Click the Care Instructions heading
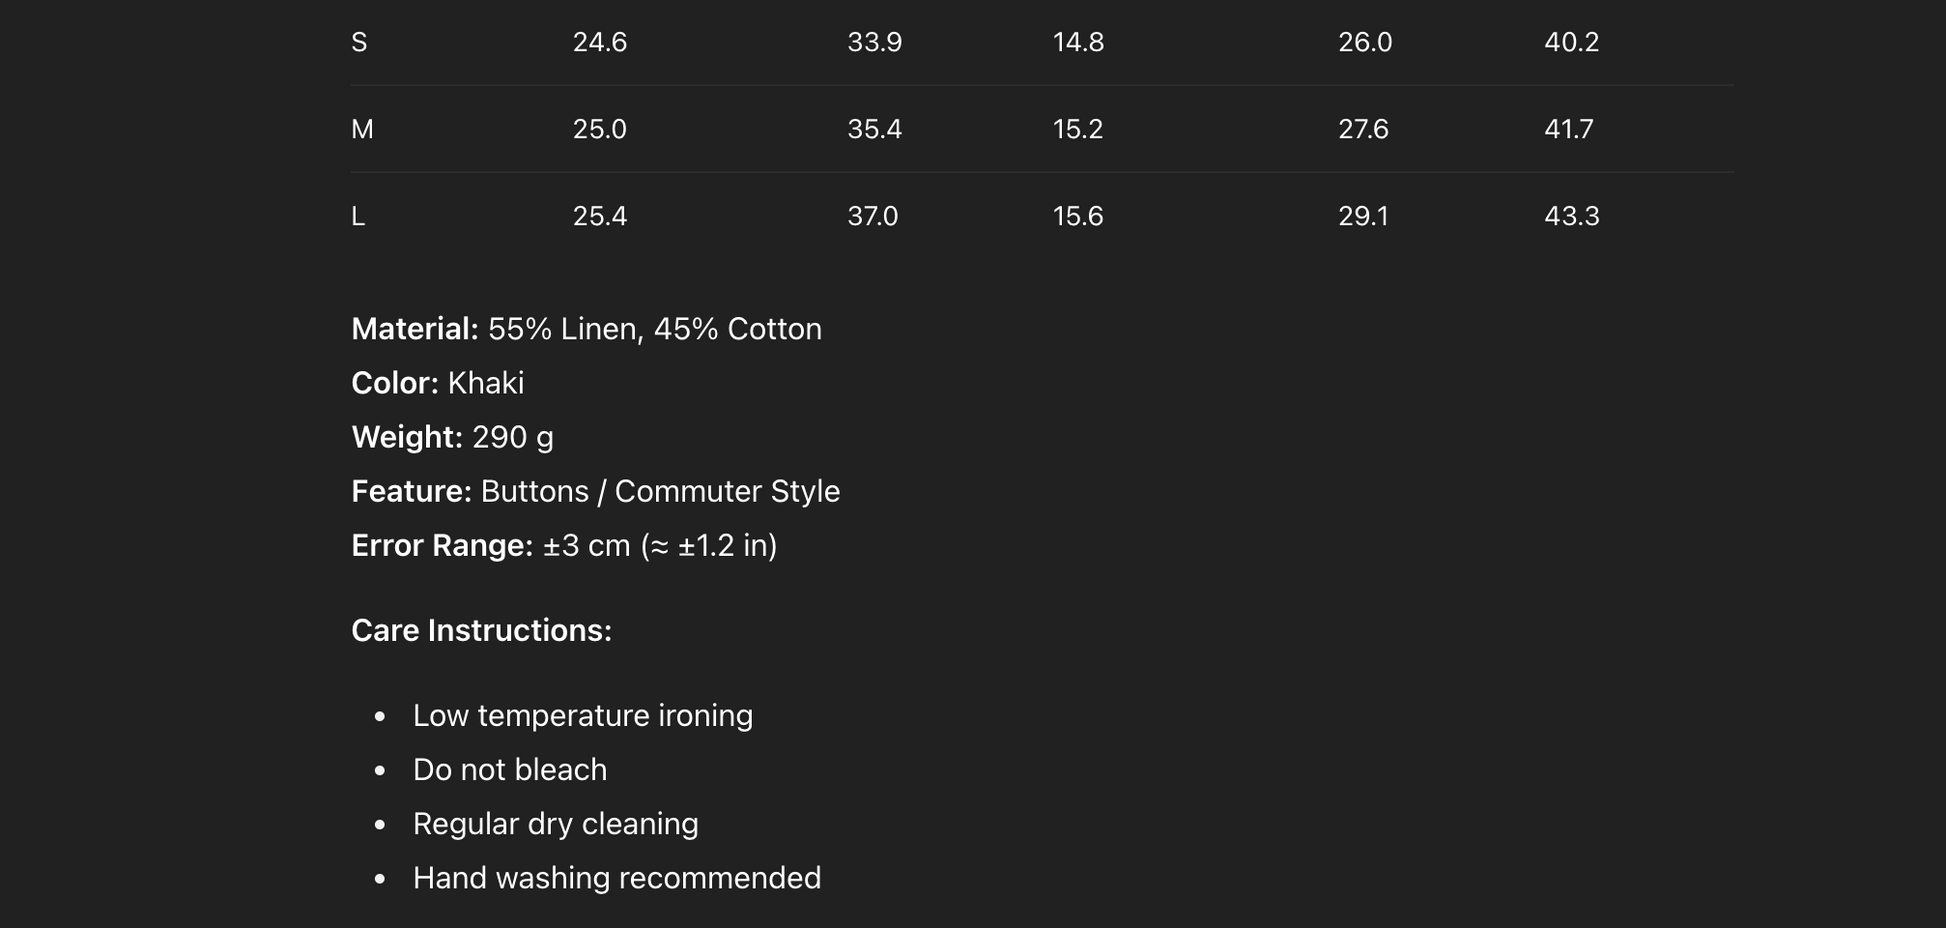Screen dimensions: 1946x928 [481, 630]
